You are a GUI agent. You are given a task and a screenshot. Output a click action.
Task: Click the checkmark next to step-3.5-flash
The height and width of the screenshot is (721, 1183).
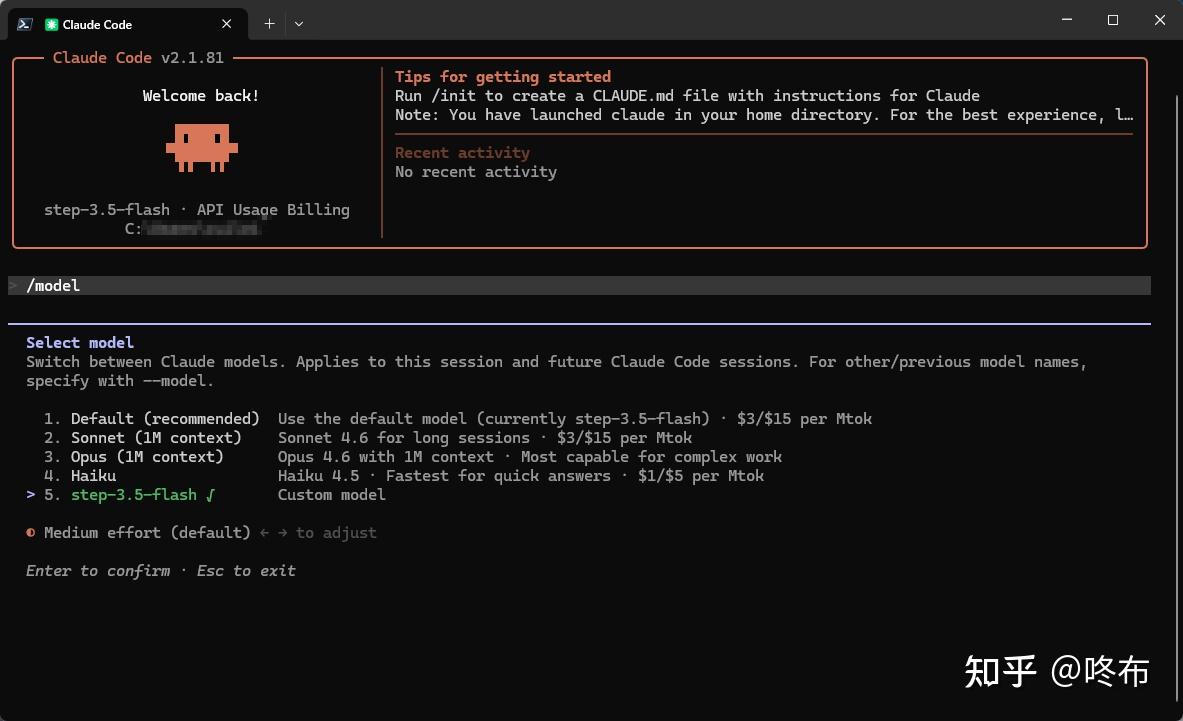point(210,495)
